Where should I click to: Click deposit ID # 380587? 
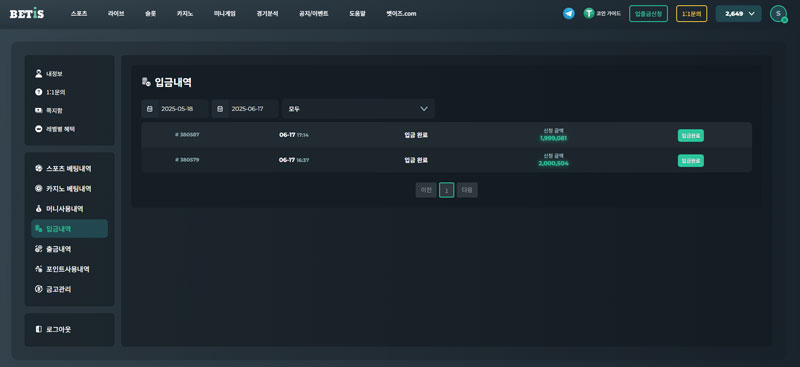[x=187, y=135]
